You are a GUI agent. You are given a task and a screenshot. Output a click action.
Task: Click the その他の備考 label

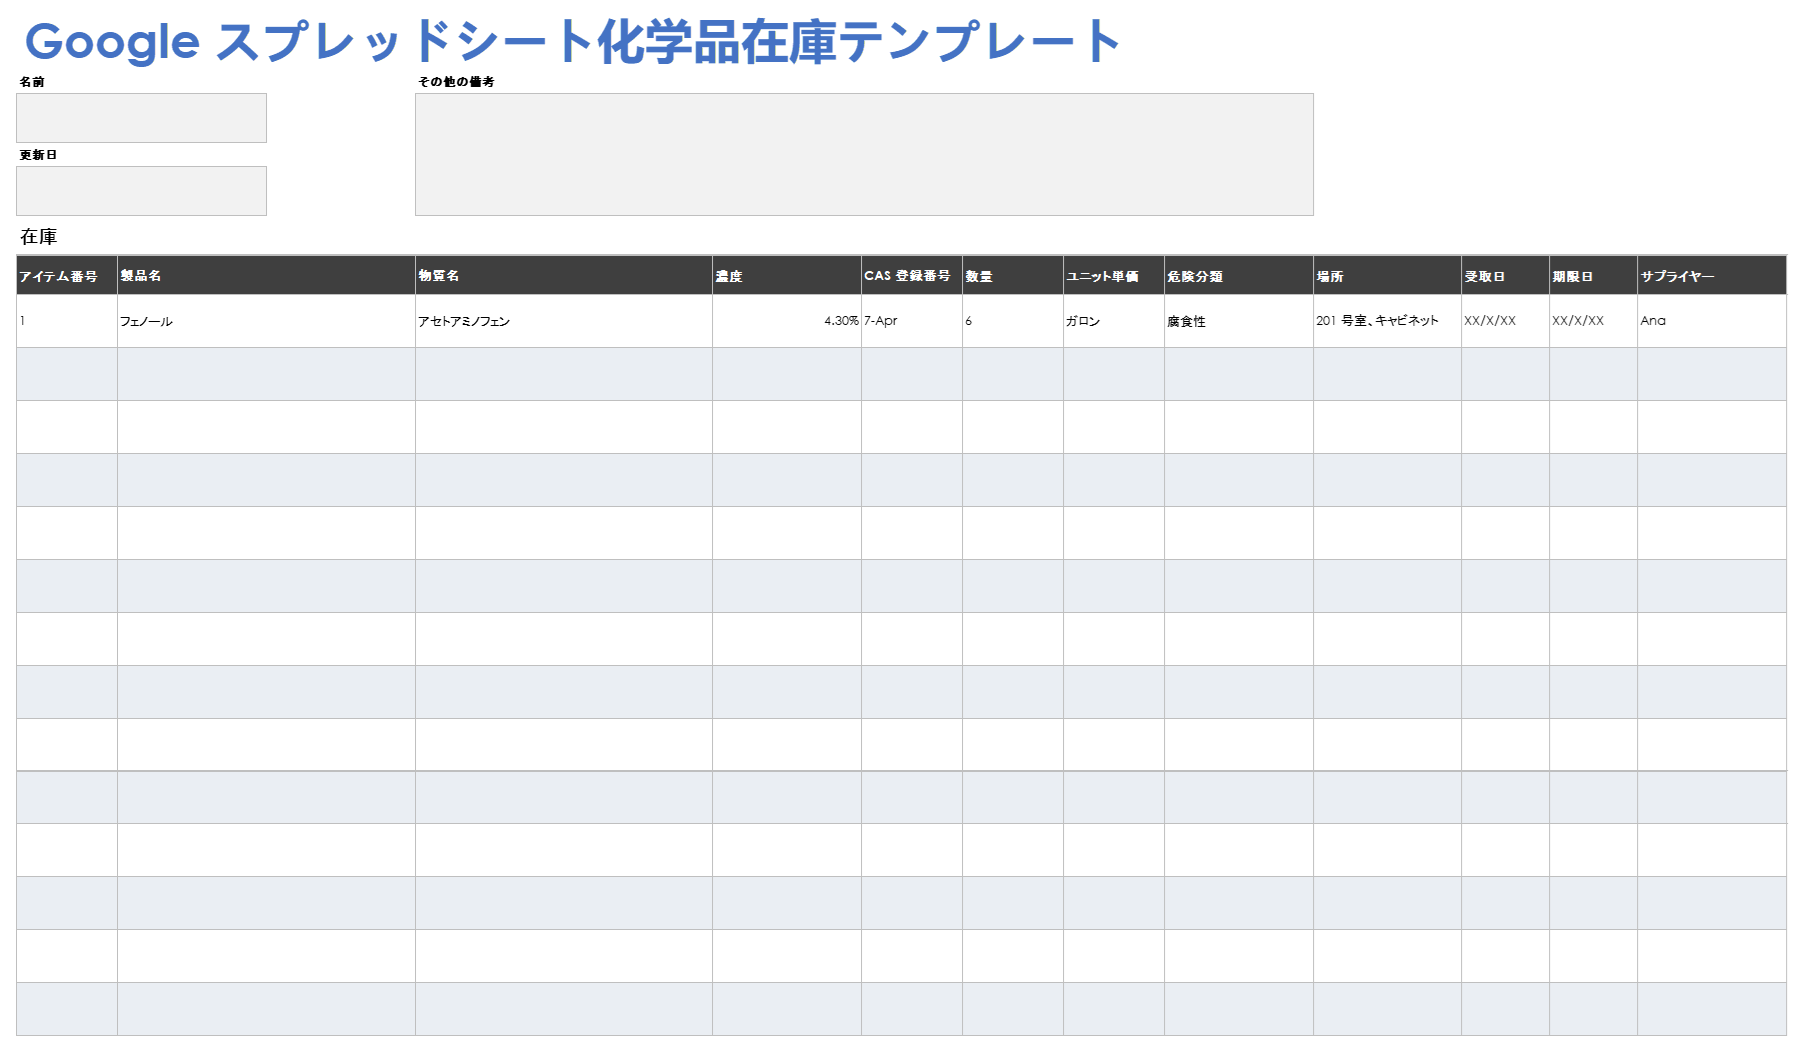(x=456, y=82)
